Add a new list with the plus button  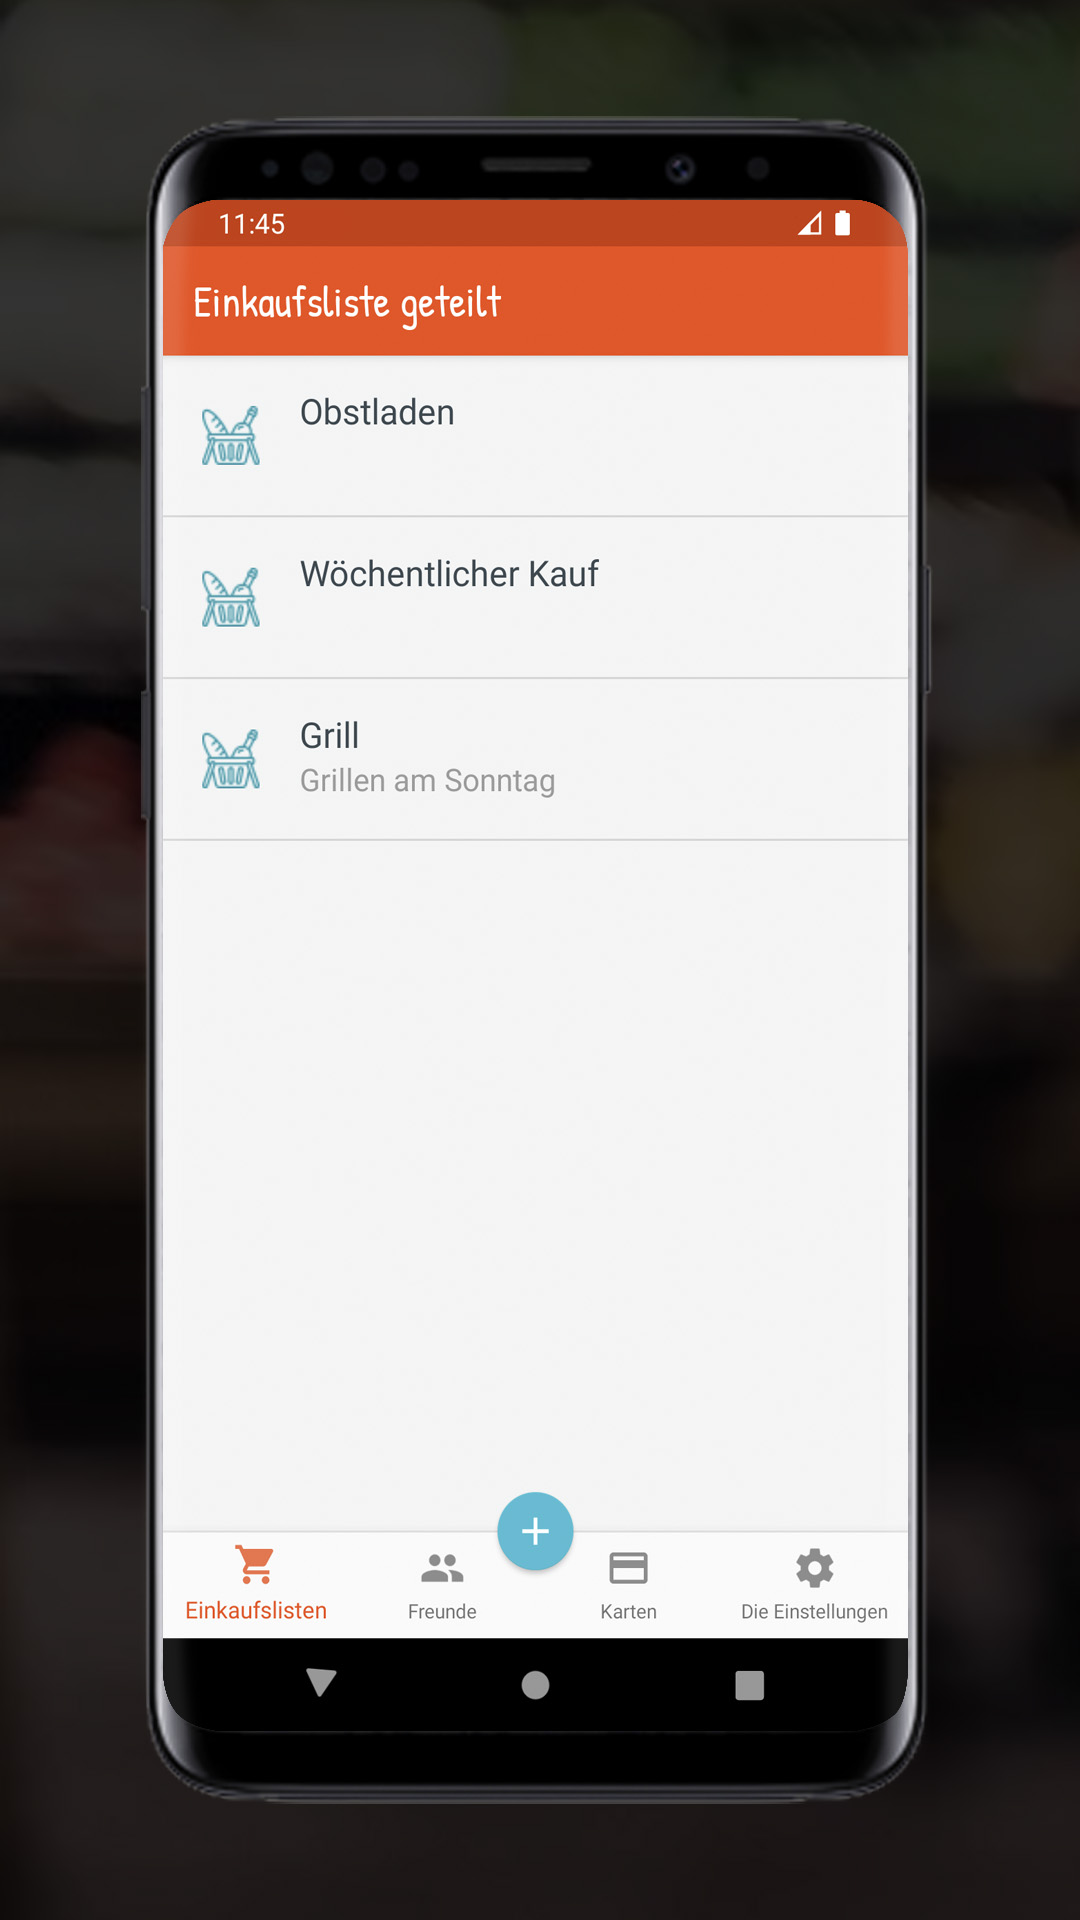(535, 1531)
